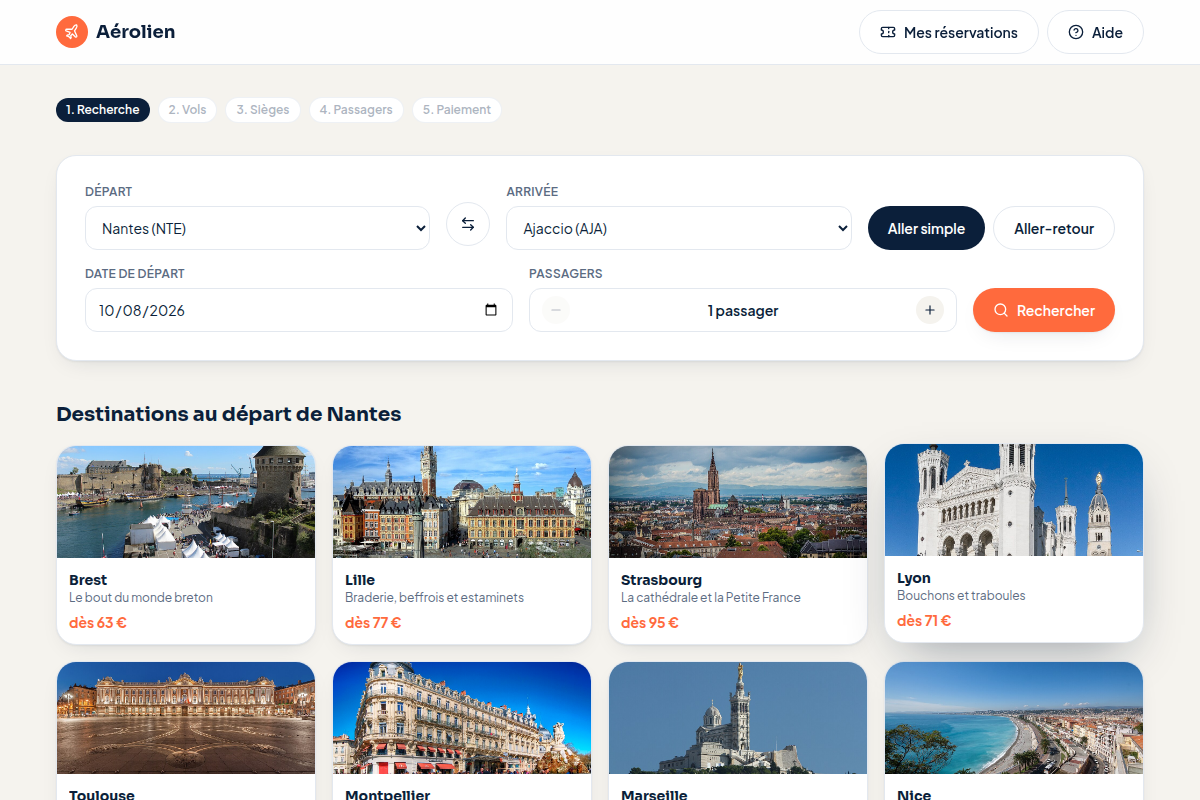Select Aller simple trip type
This screenshot has width=1200, height=800.
coord(926,228)
